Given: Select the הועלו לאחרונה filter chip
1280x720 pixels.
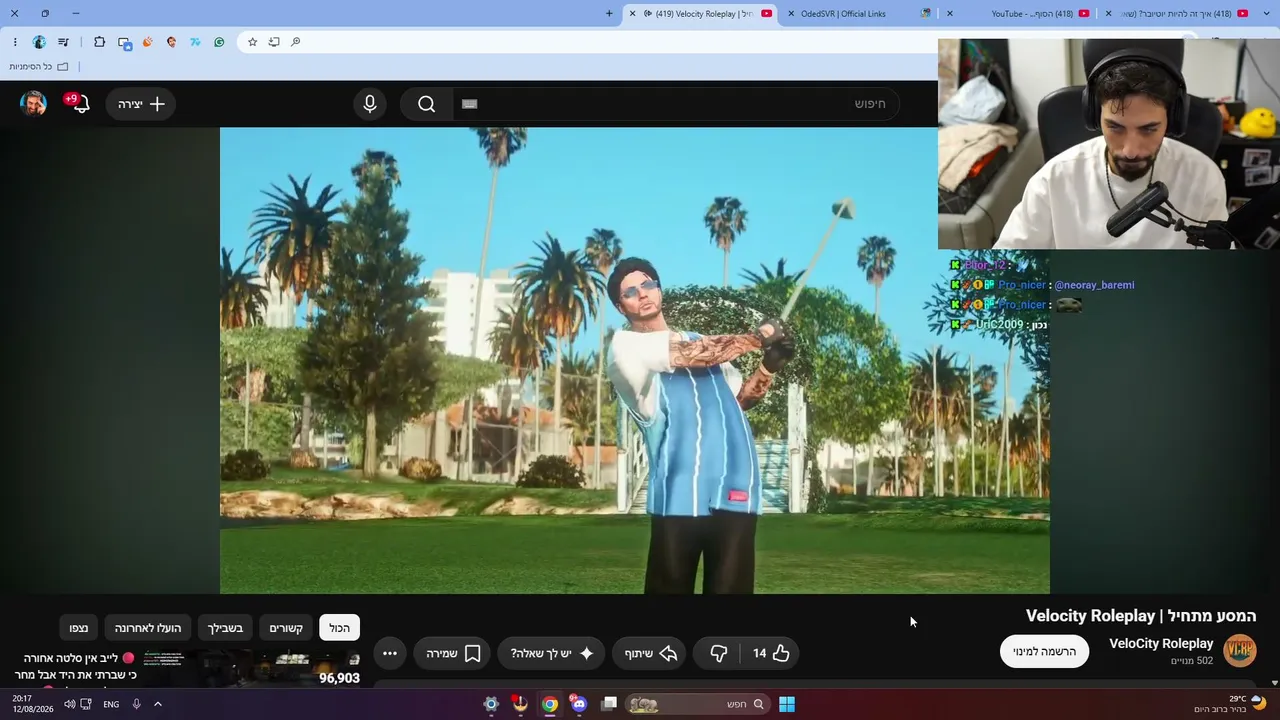Looking at the screenshot, I should click(148, 628).
